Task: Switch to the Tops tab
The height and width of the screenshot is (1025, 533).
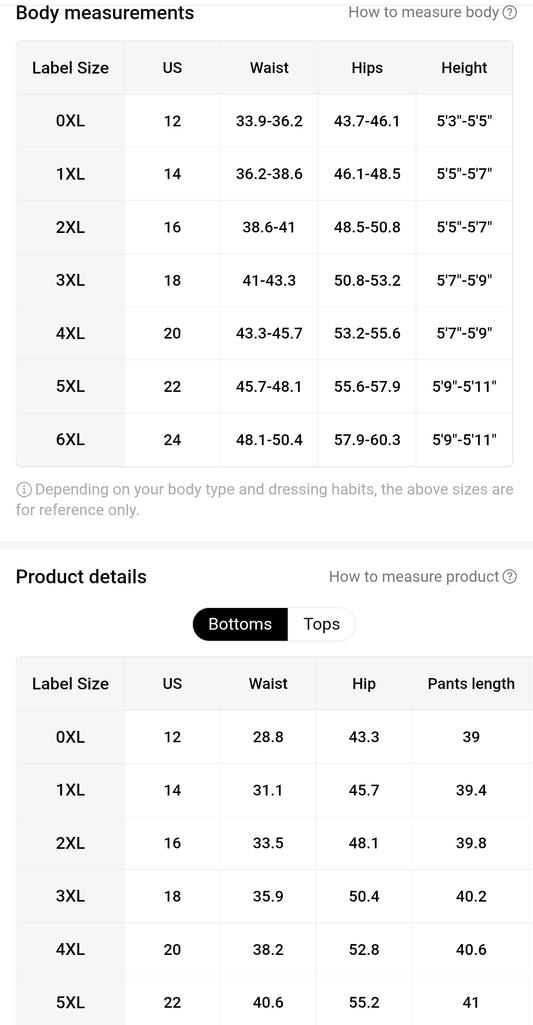Action: 321,624
